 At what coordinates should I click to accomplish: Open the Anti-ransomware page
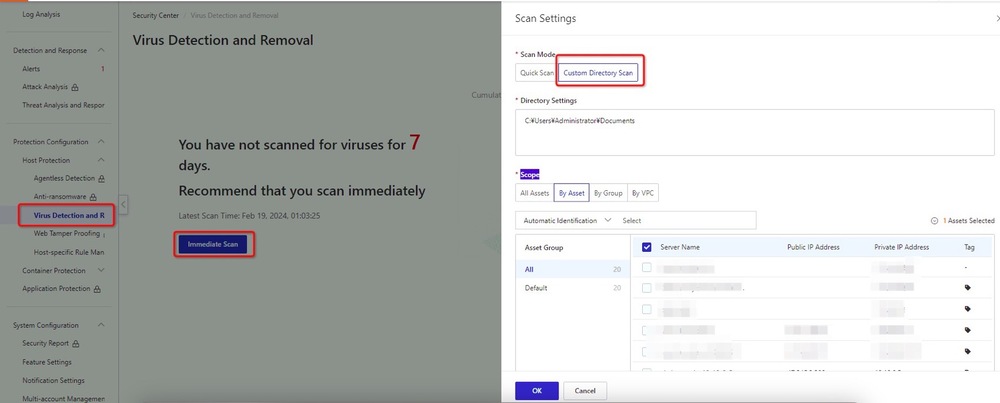(60, 197)
